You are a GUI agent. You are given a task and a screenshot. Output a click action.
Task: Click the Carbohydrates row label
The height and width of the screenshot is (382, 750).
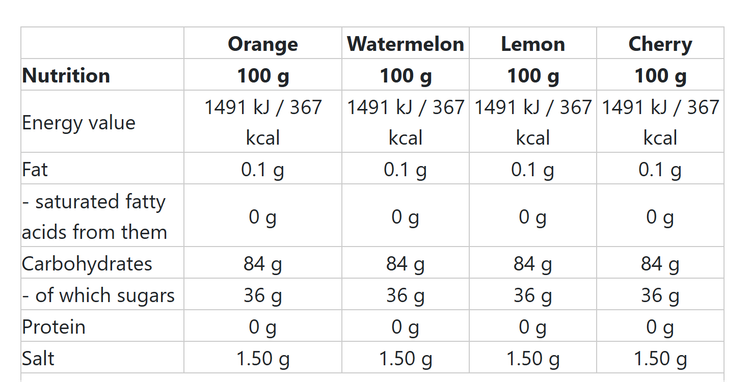pyautogui.click(x=87, y=263)
